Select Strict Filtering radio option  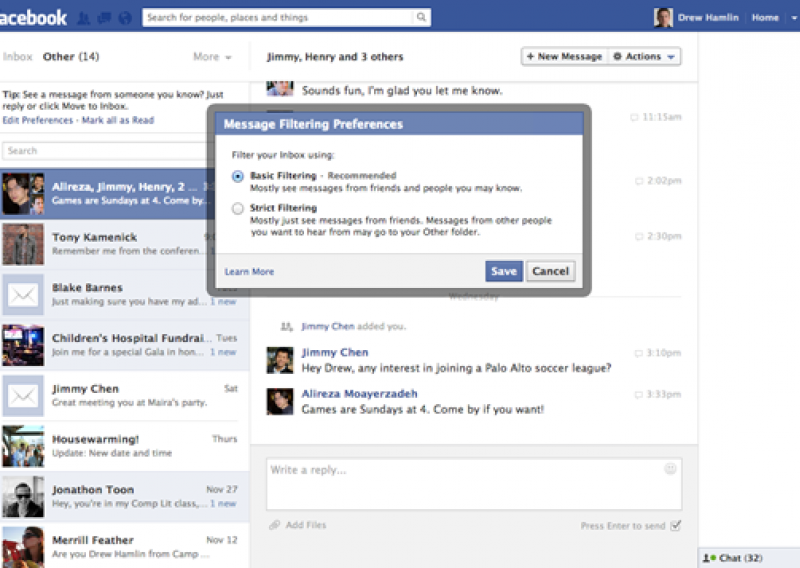click(x=238, y=209)
